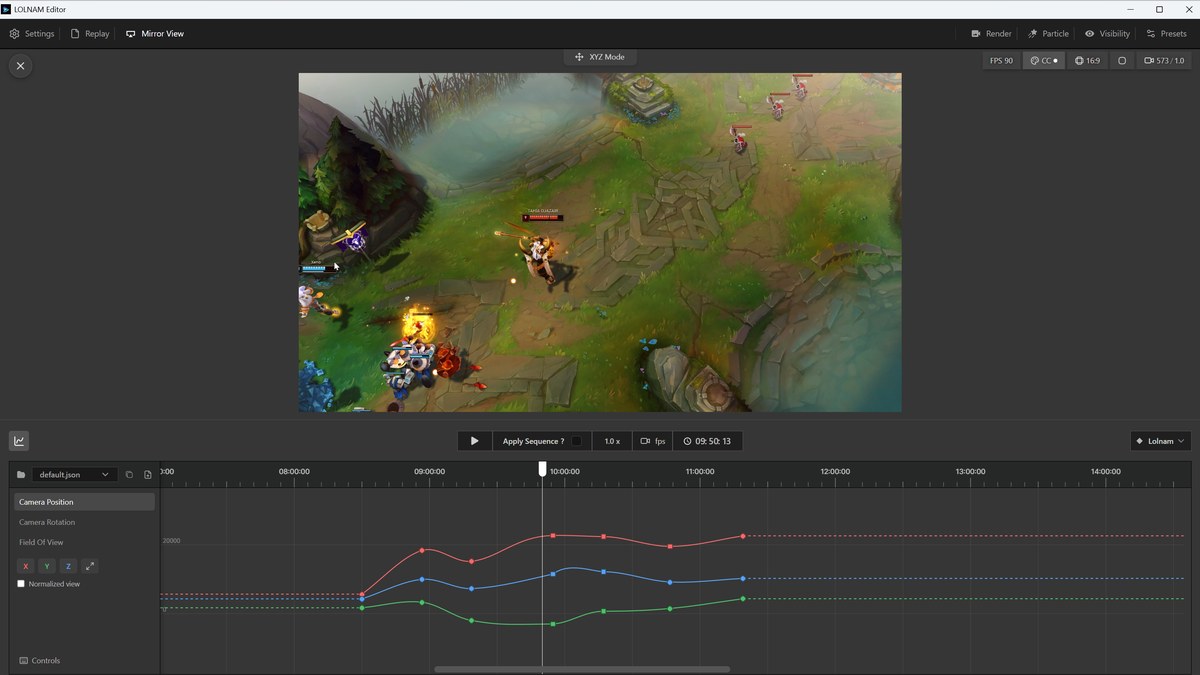Image resolution: width=1200 pixels, height=675 pixels.
Task: Switch to Mirror View
Action: pos(155,33)
